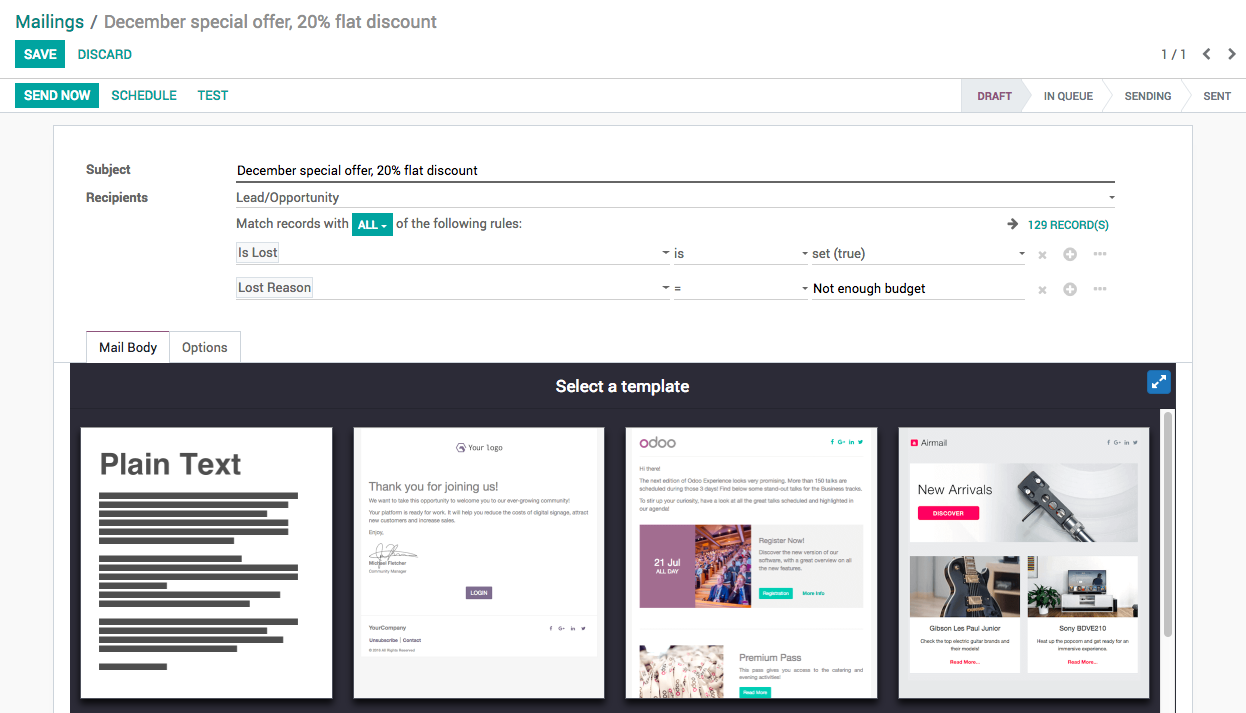Delete the Lost Reason rule row
Viewport: 1246px width, 713px height.
(1042, 290)
